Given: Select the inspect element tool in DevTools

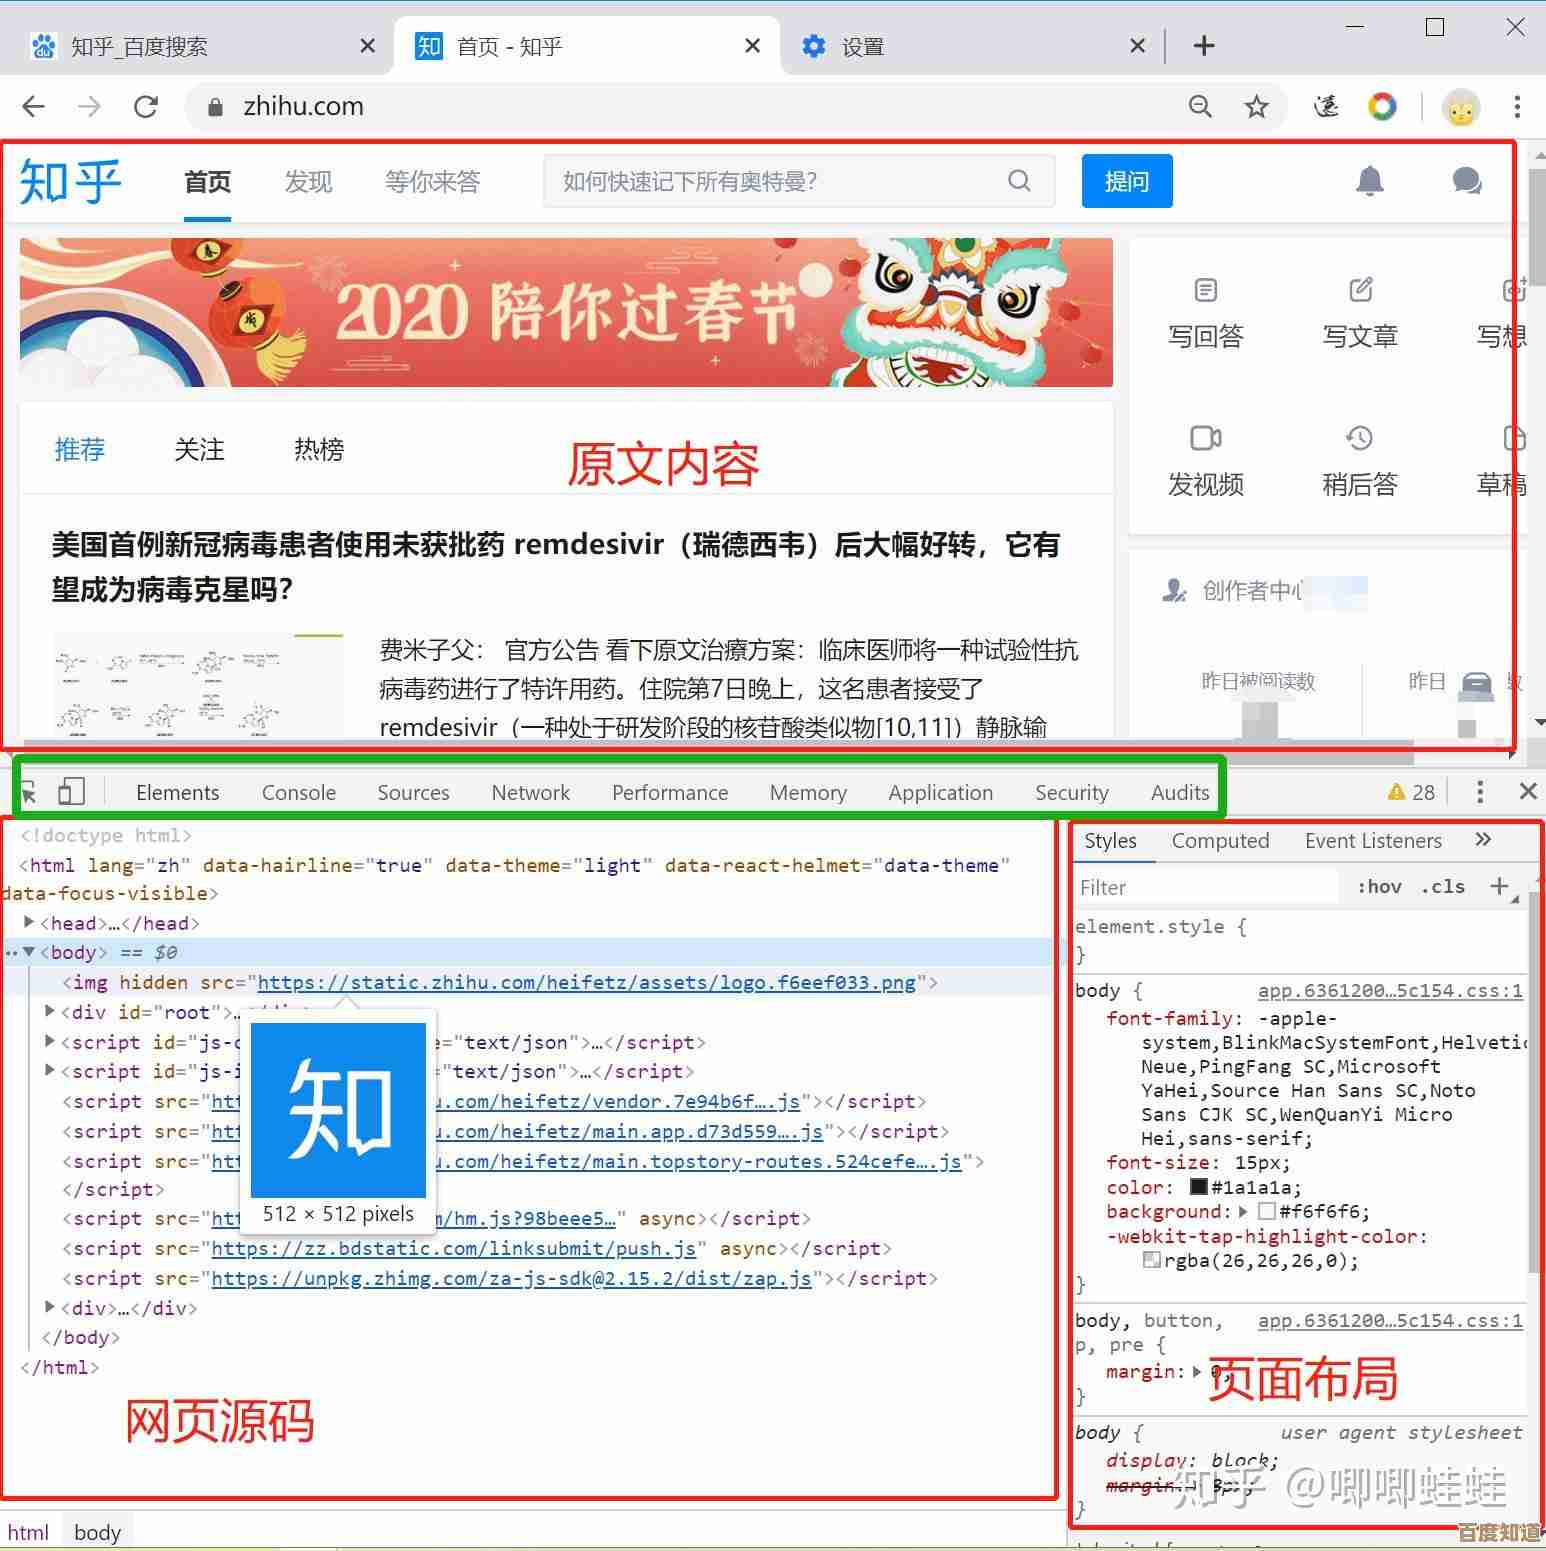Looking at the screenshot, I should pos(28,791).
